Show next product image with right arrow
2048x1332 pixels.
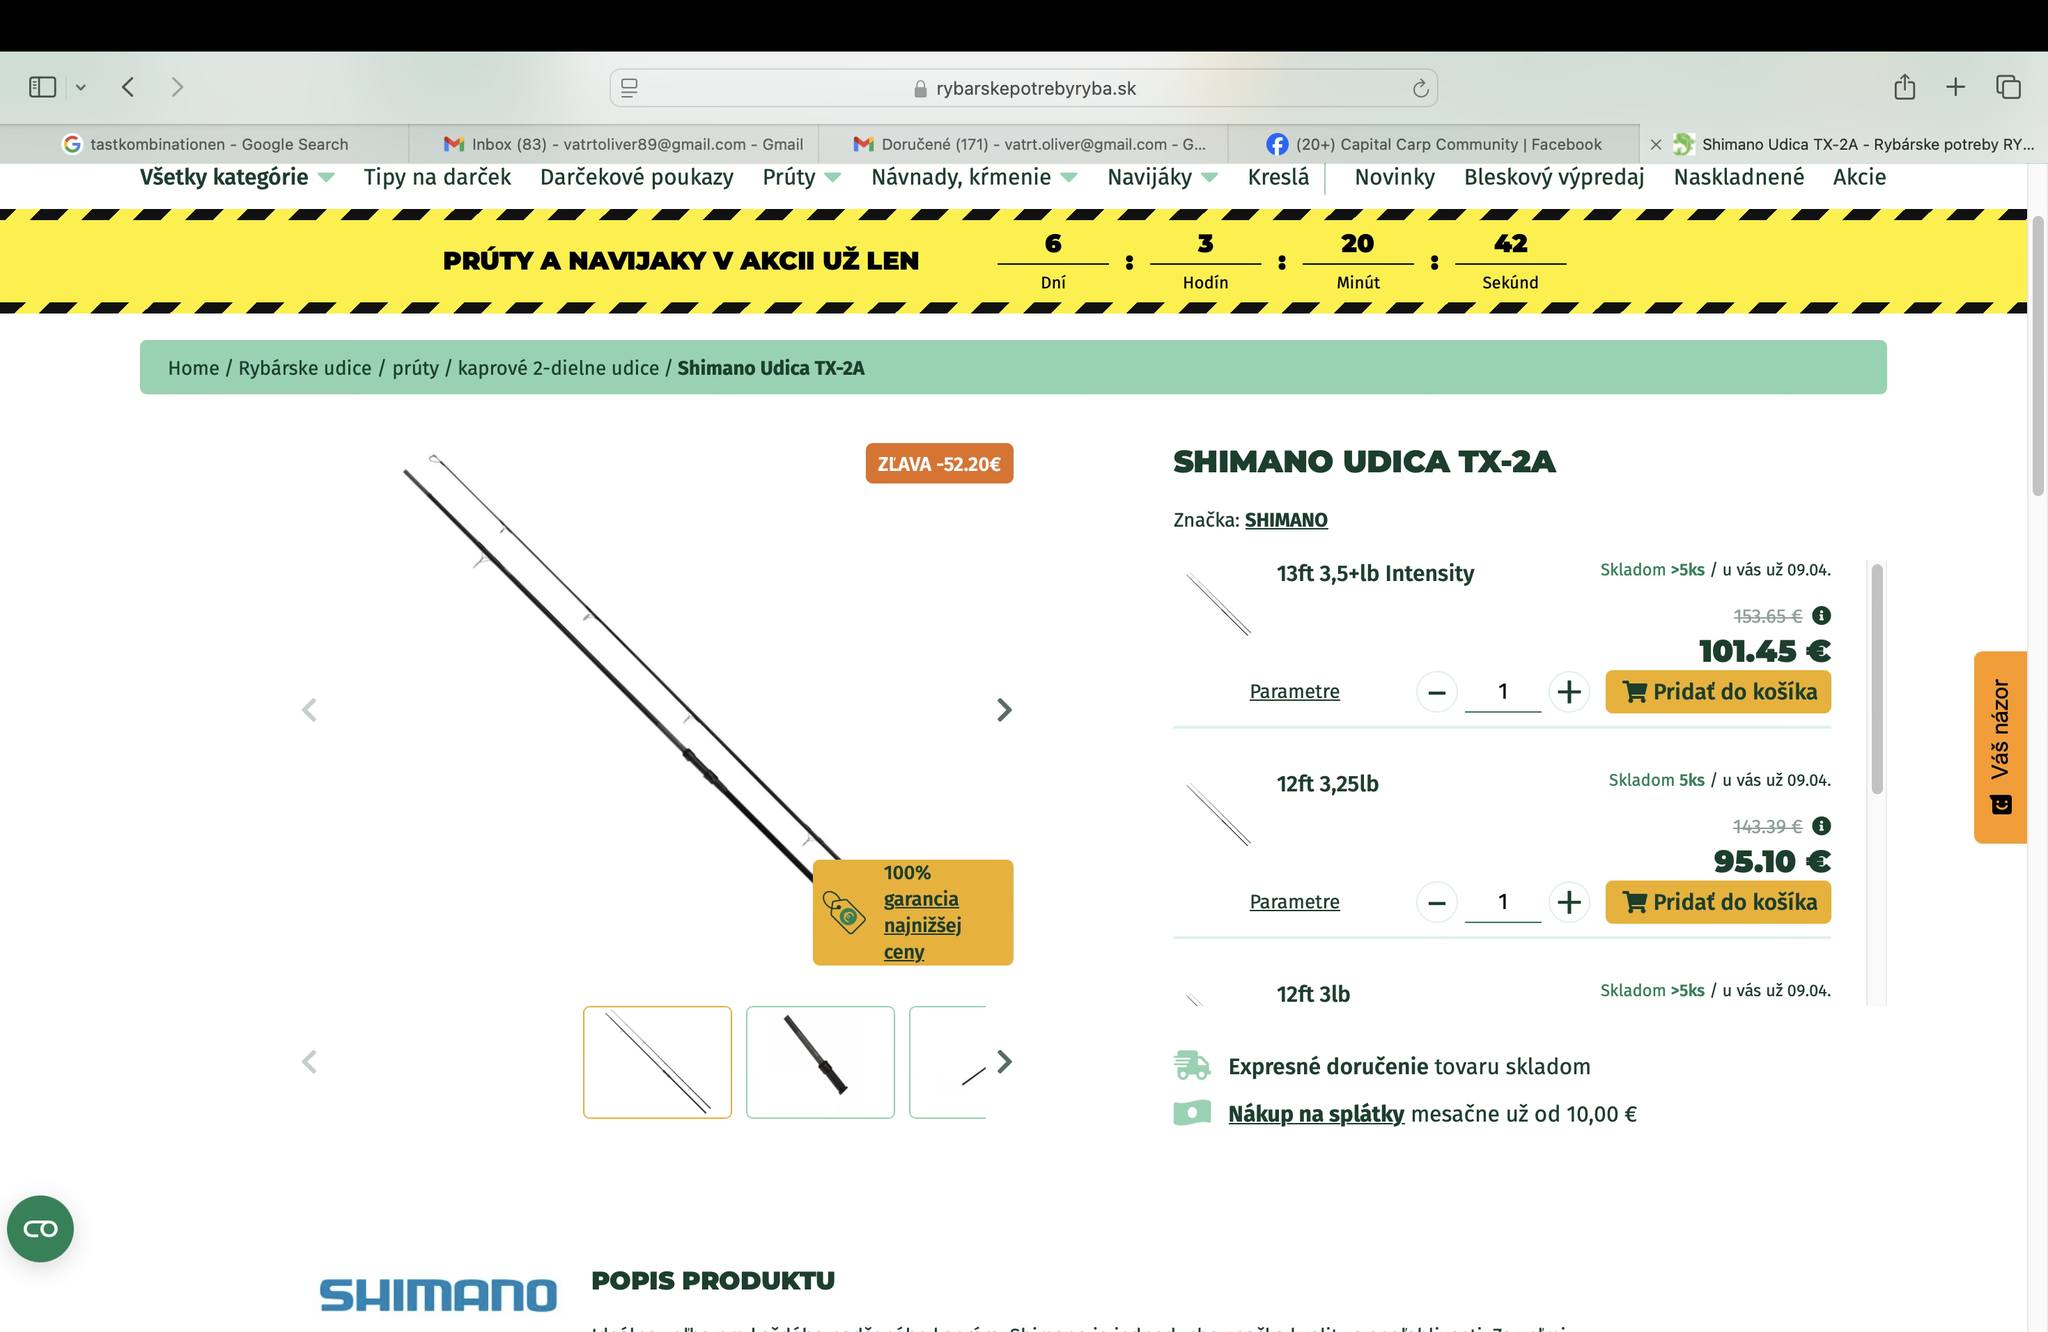point(1004,710)
